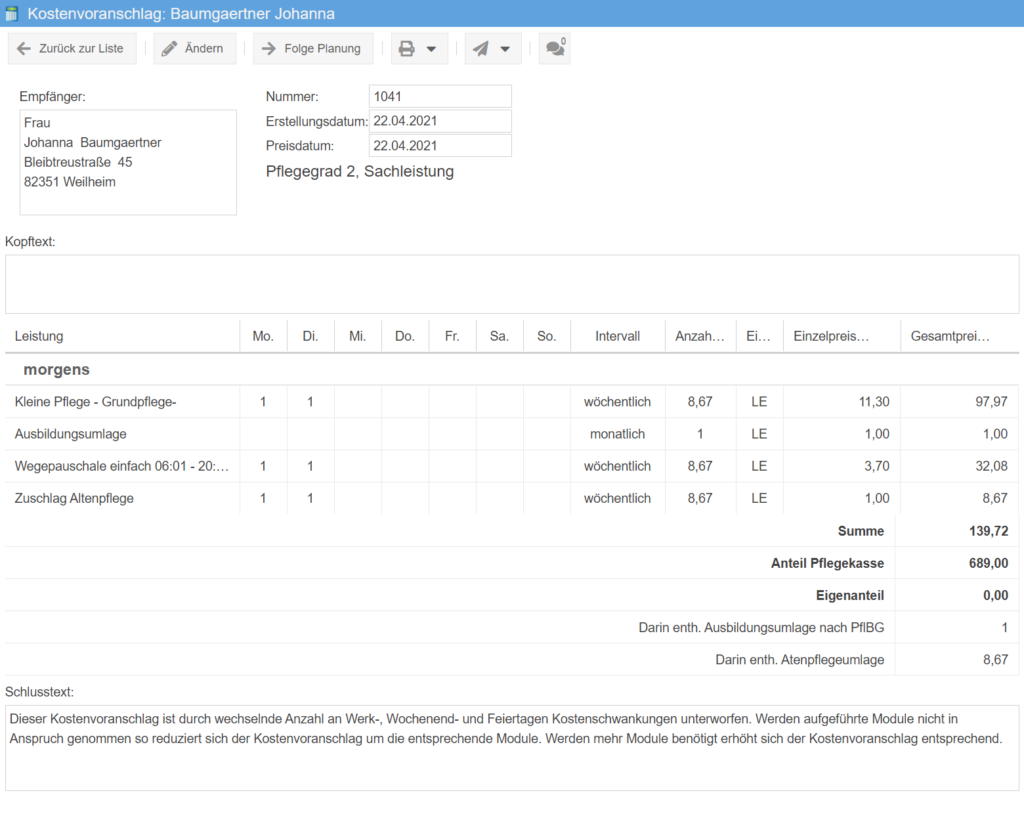Expand the print options dropdown arrow
1024x833 pixels.
(431, 49)
